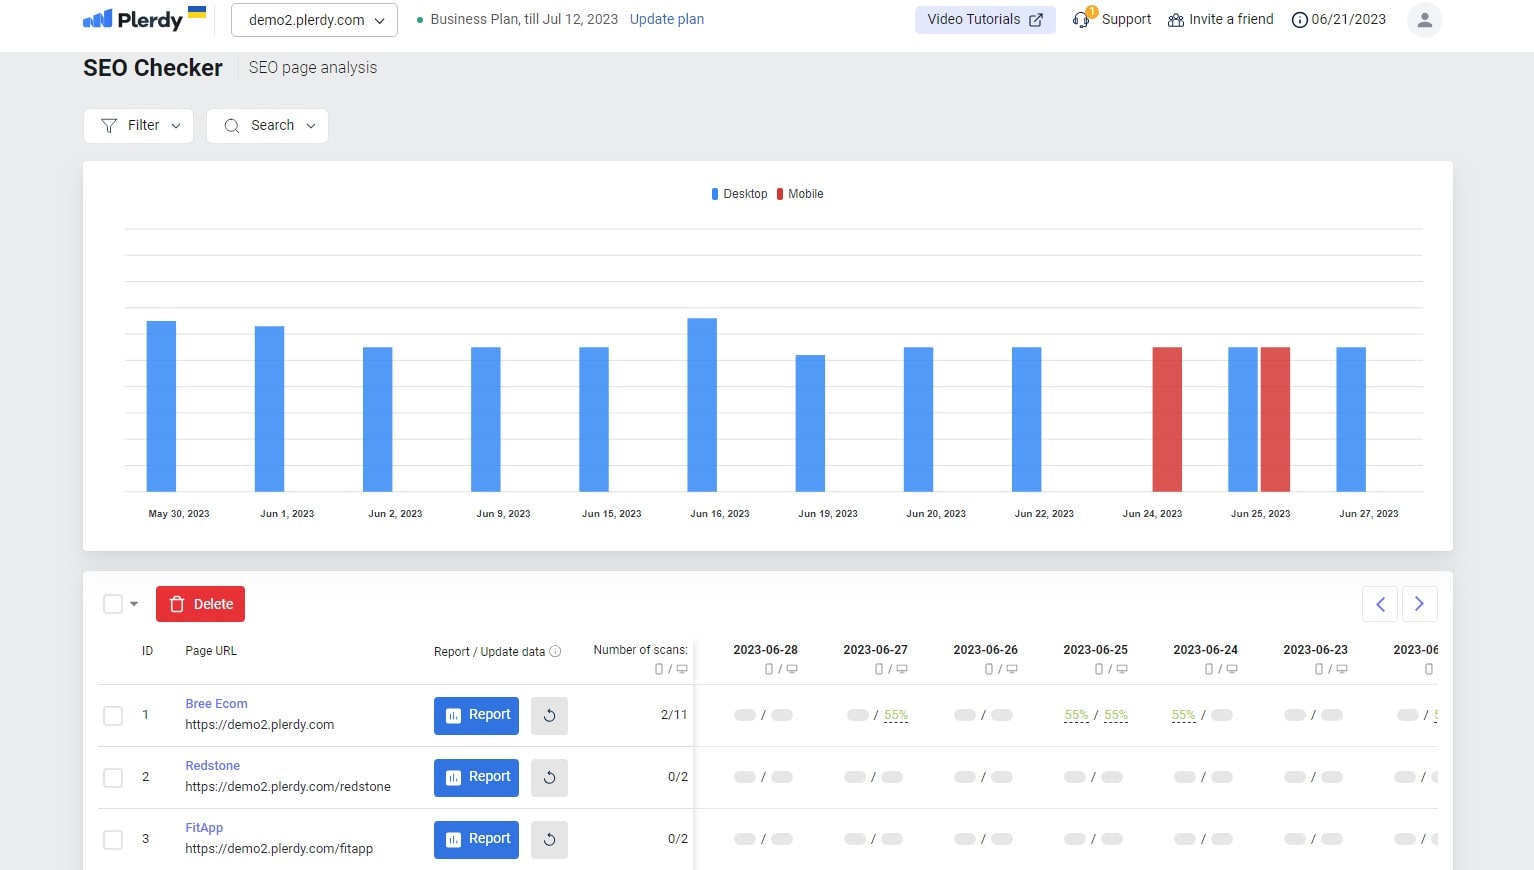Expand the Filter dropdown
1534x870 pixels.
(x=138, y=125)
